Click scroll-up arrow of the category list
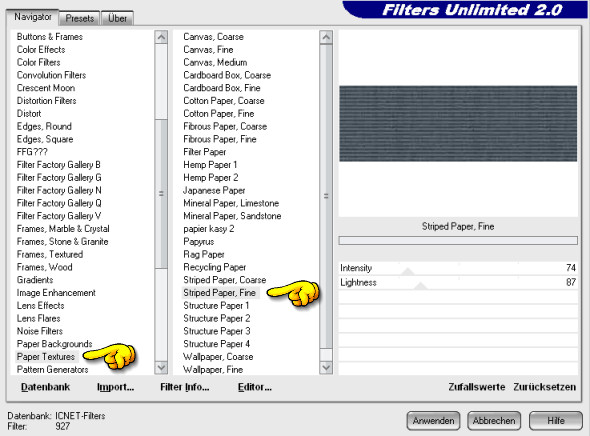 pyautogui.click(x=161, y=37)
